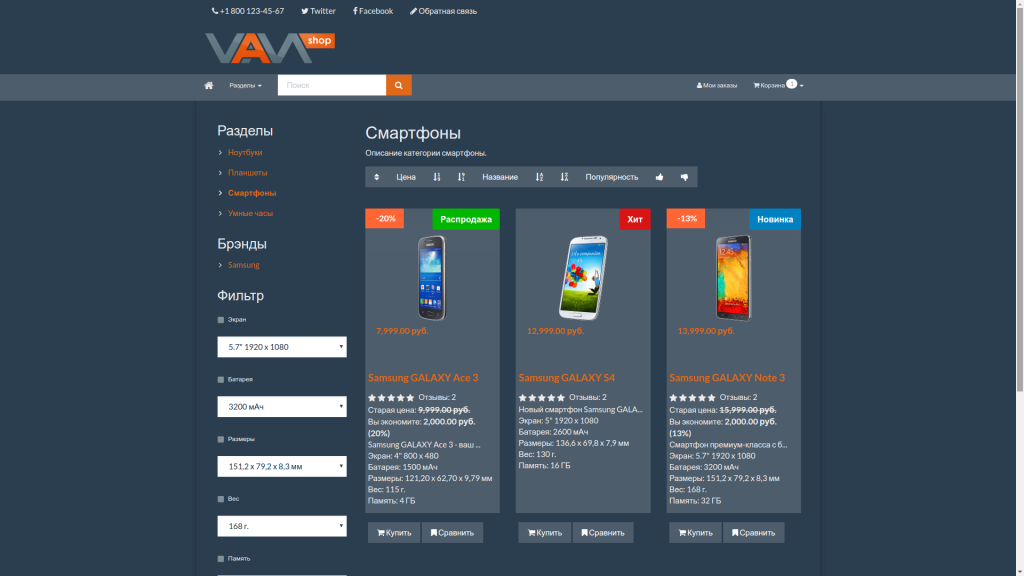Buy Samsung GALAXY S4 with Купить
The image size is (1024, 576).
coord(545,533)
